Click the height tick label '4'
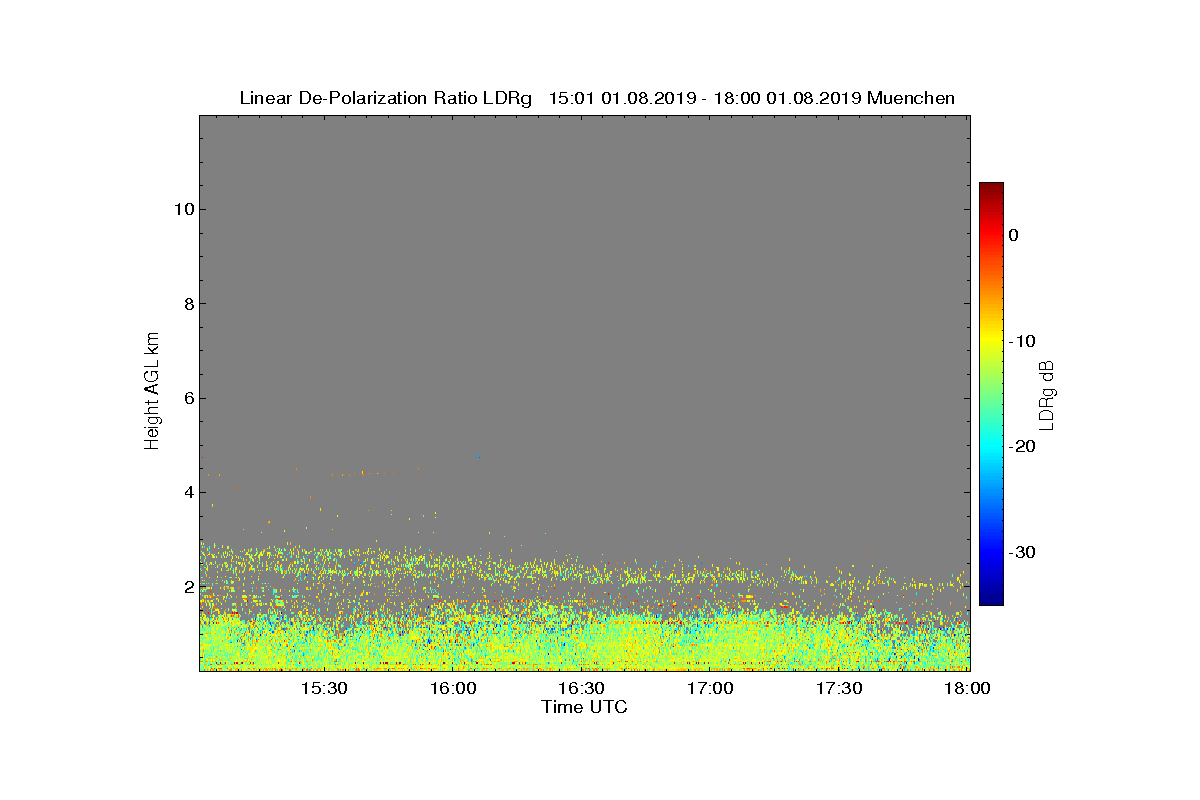This screenshot has width=1200, height=800. [187, 492]
